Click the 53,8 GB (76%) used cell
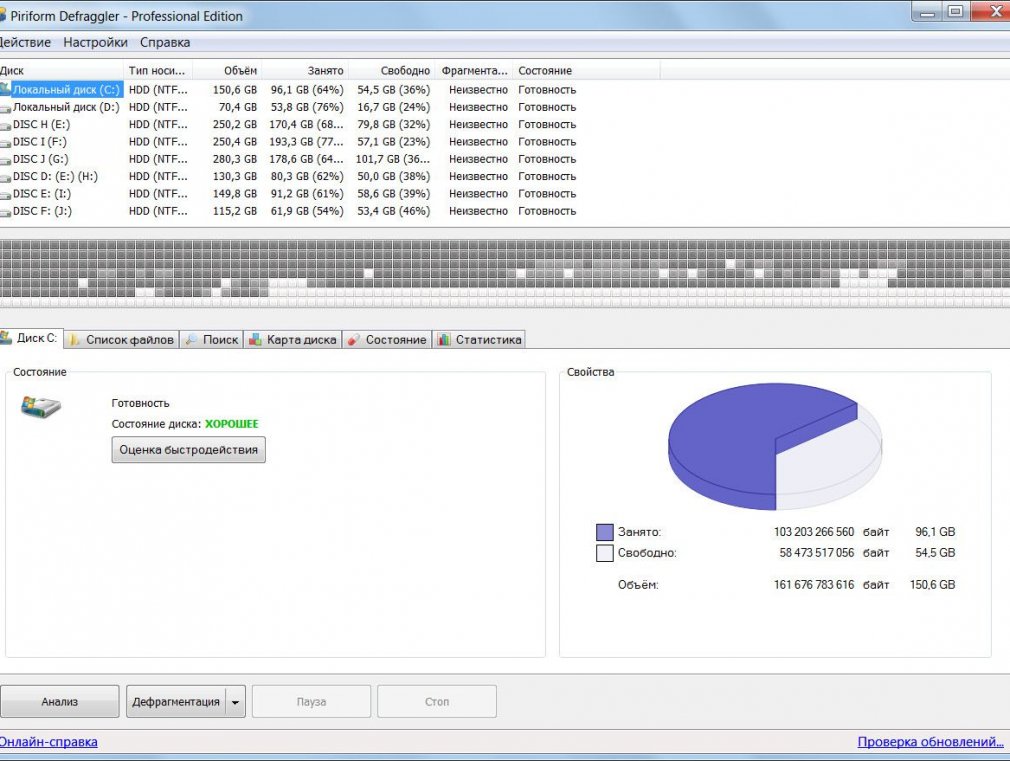This screenshot has height=761, width=1010. click(x=307, y=107)
